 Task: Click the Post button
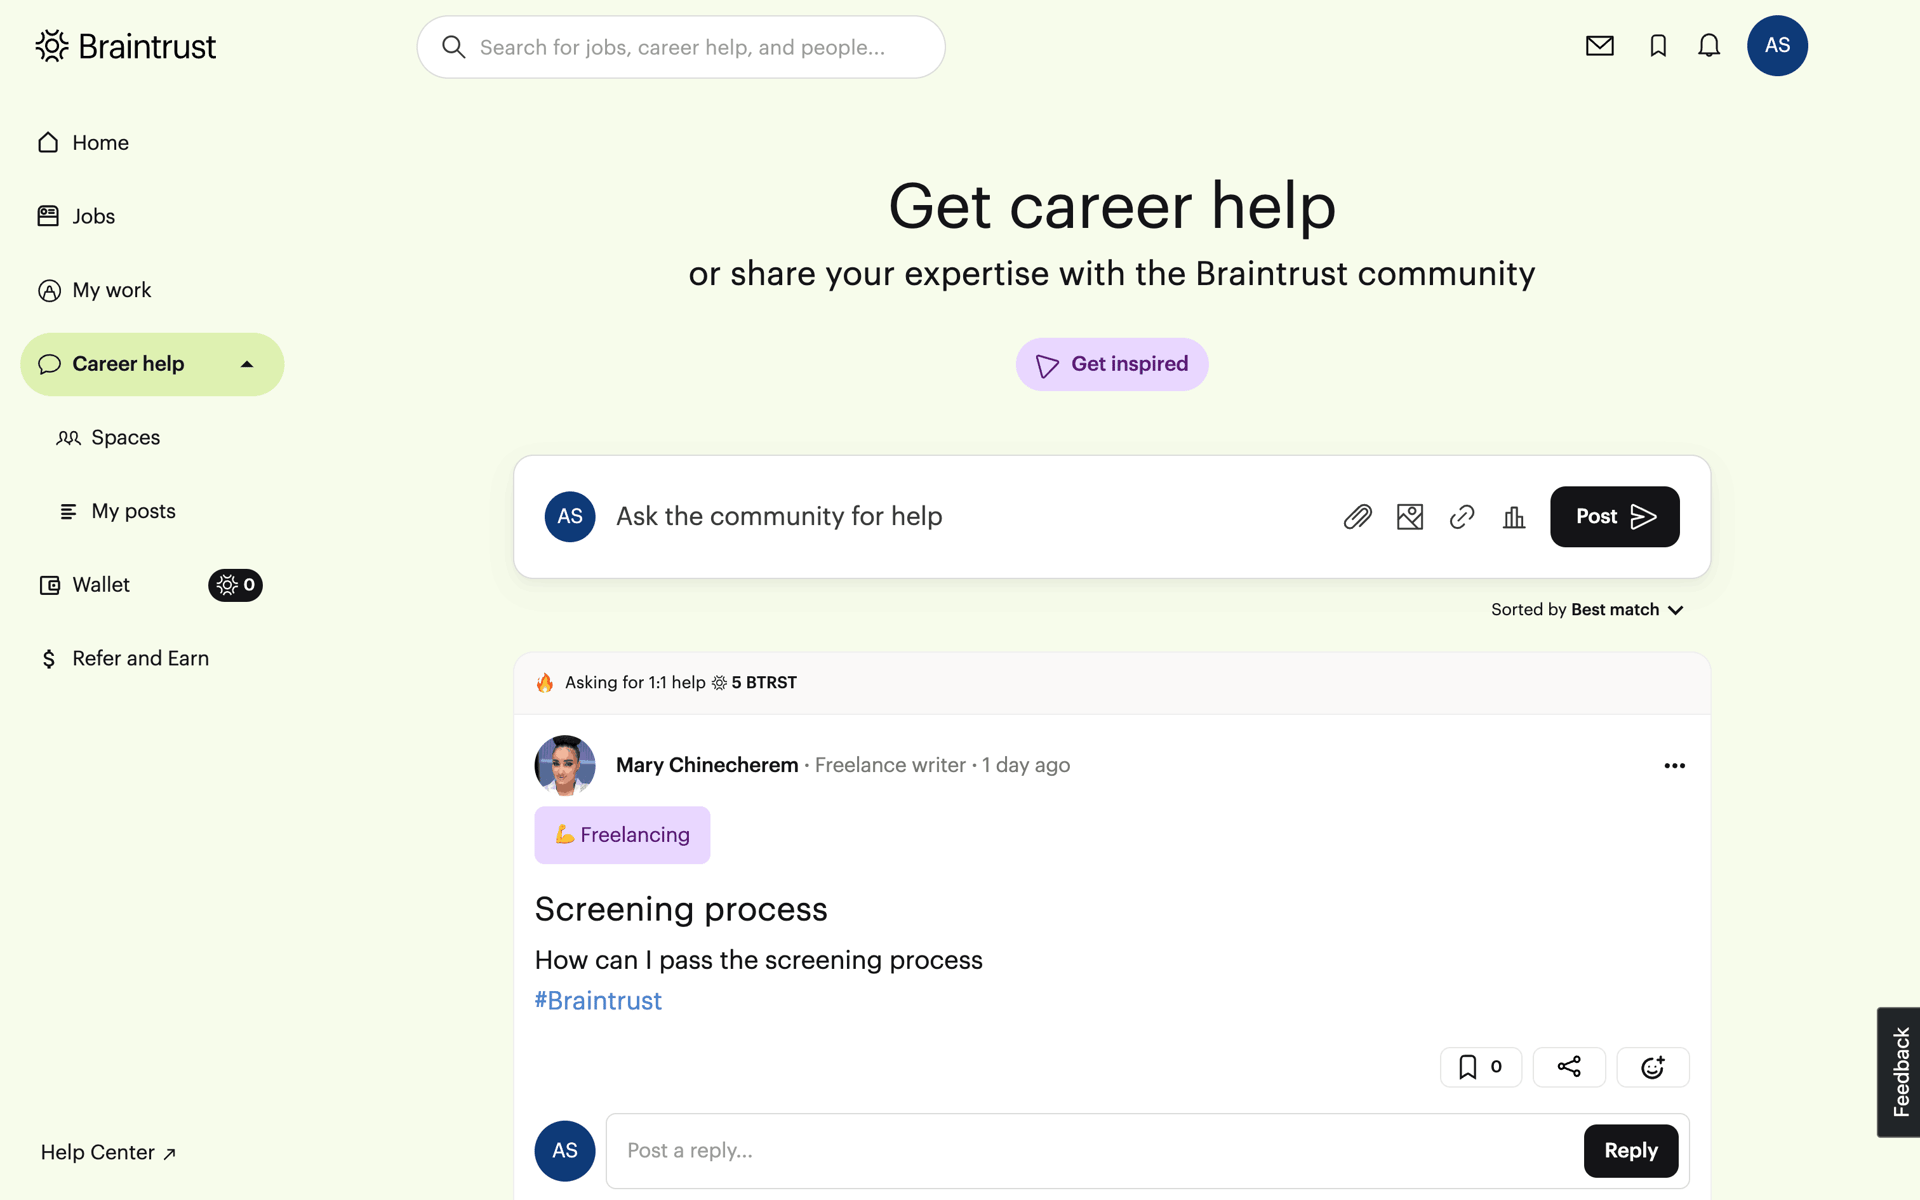click(x=1615, y=517)
